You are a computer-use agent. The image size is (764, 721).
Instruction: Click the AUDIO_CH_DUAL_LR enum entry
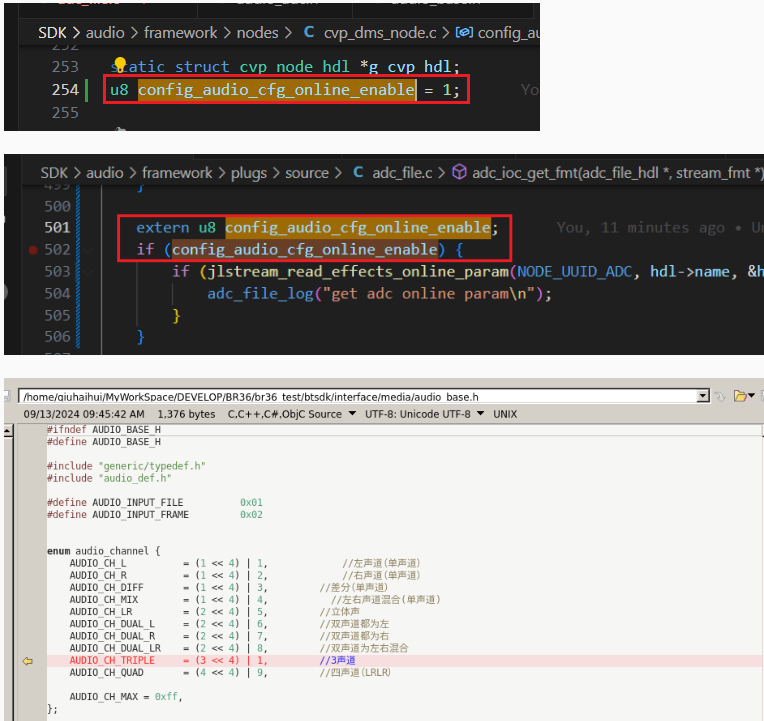[x=115, y=648]
